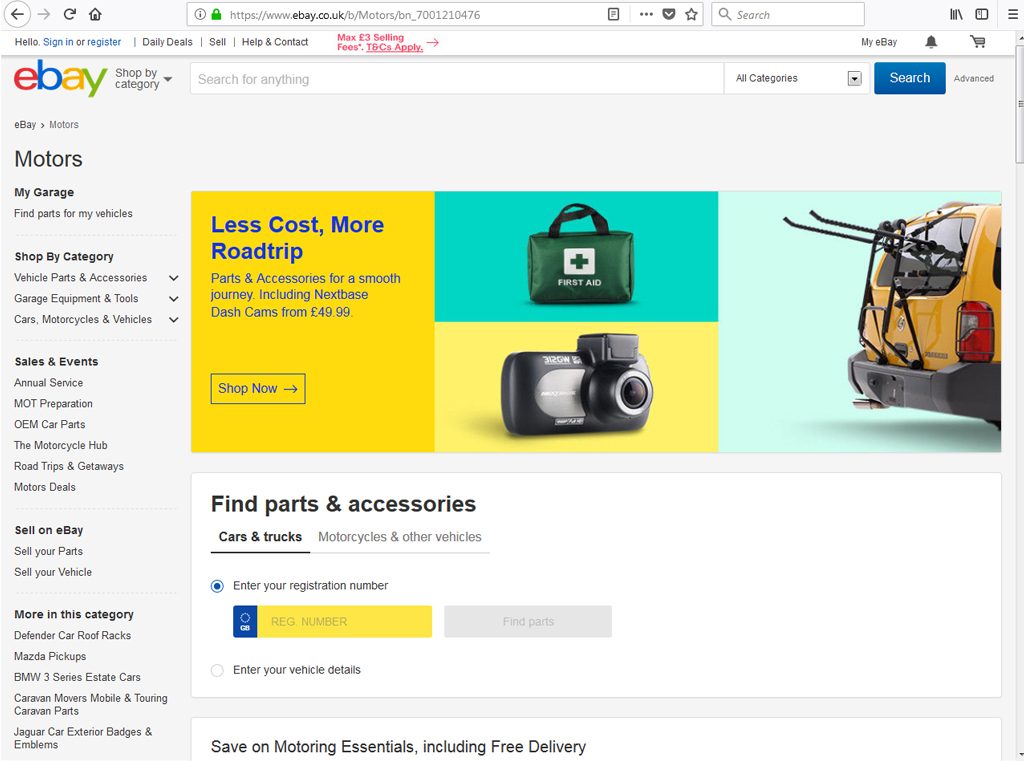Viewport: 1024px width, 761px height.
Task: Click the eBay logo
Action: tap(61, 78)
